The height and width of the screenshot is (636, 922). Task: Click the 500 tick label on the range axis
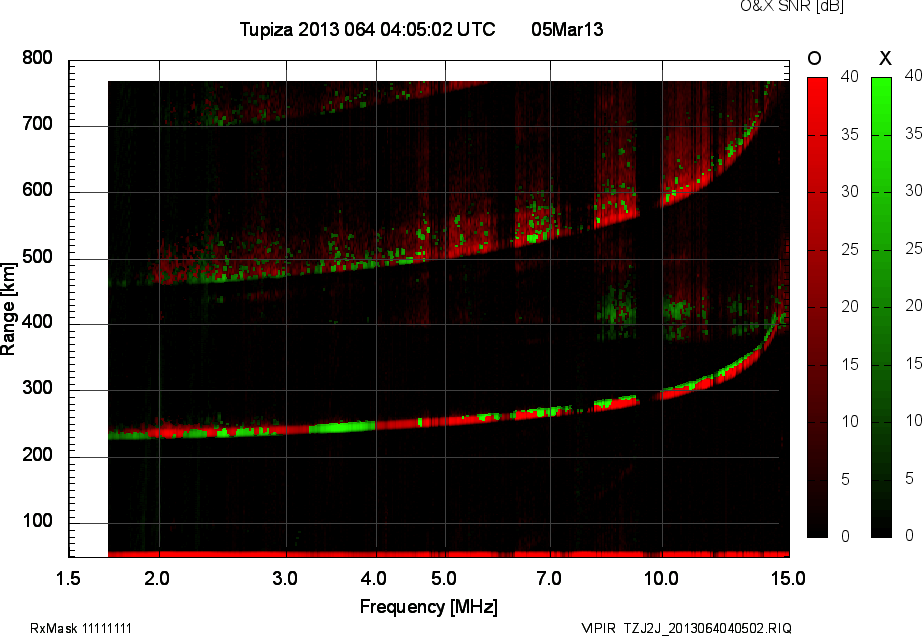(x=37, y=257)
